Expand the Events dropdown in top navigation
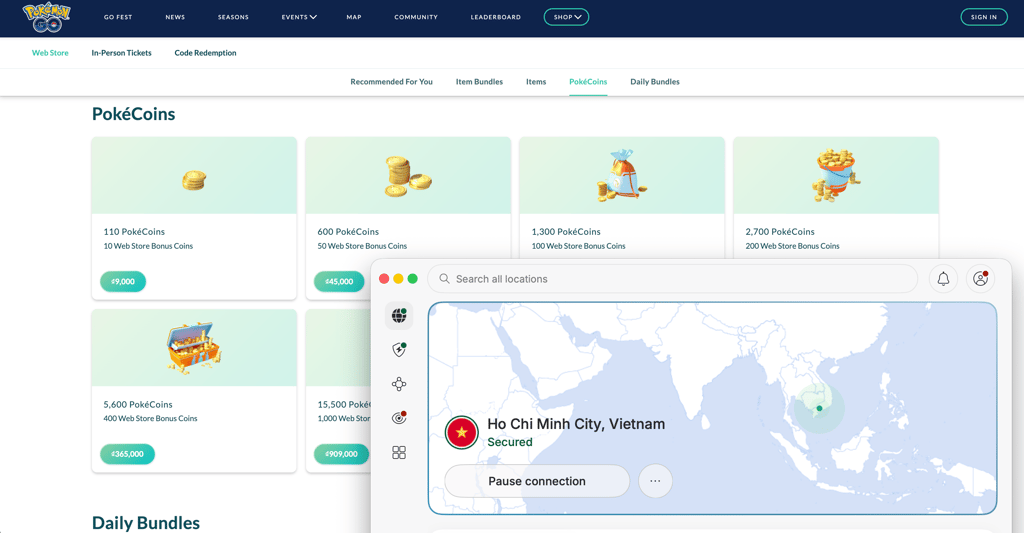The image size is (1024, 533). click(299, 17)
